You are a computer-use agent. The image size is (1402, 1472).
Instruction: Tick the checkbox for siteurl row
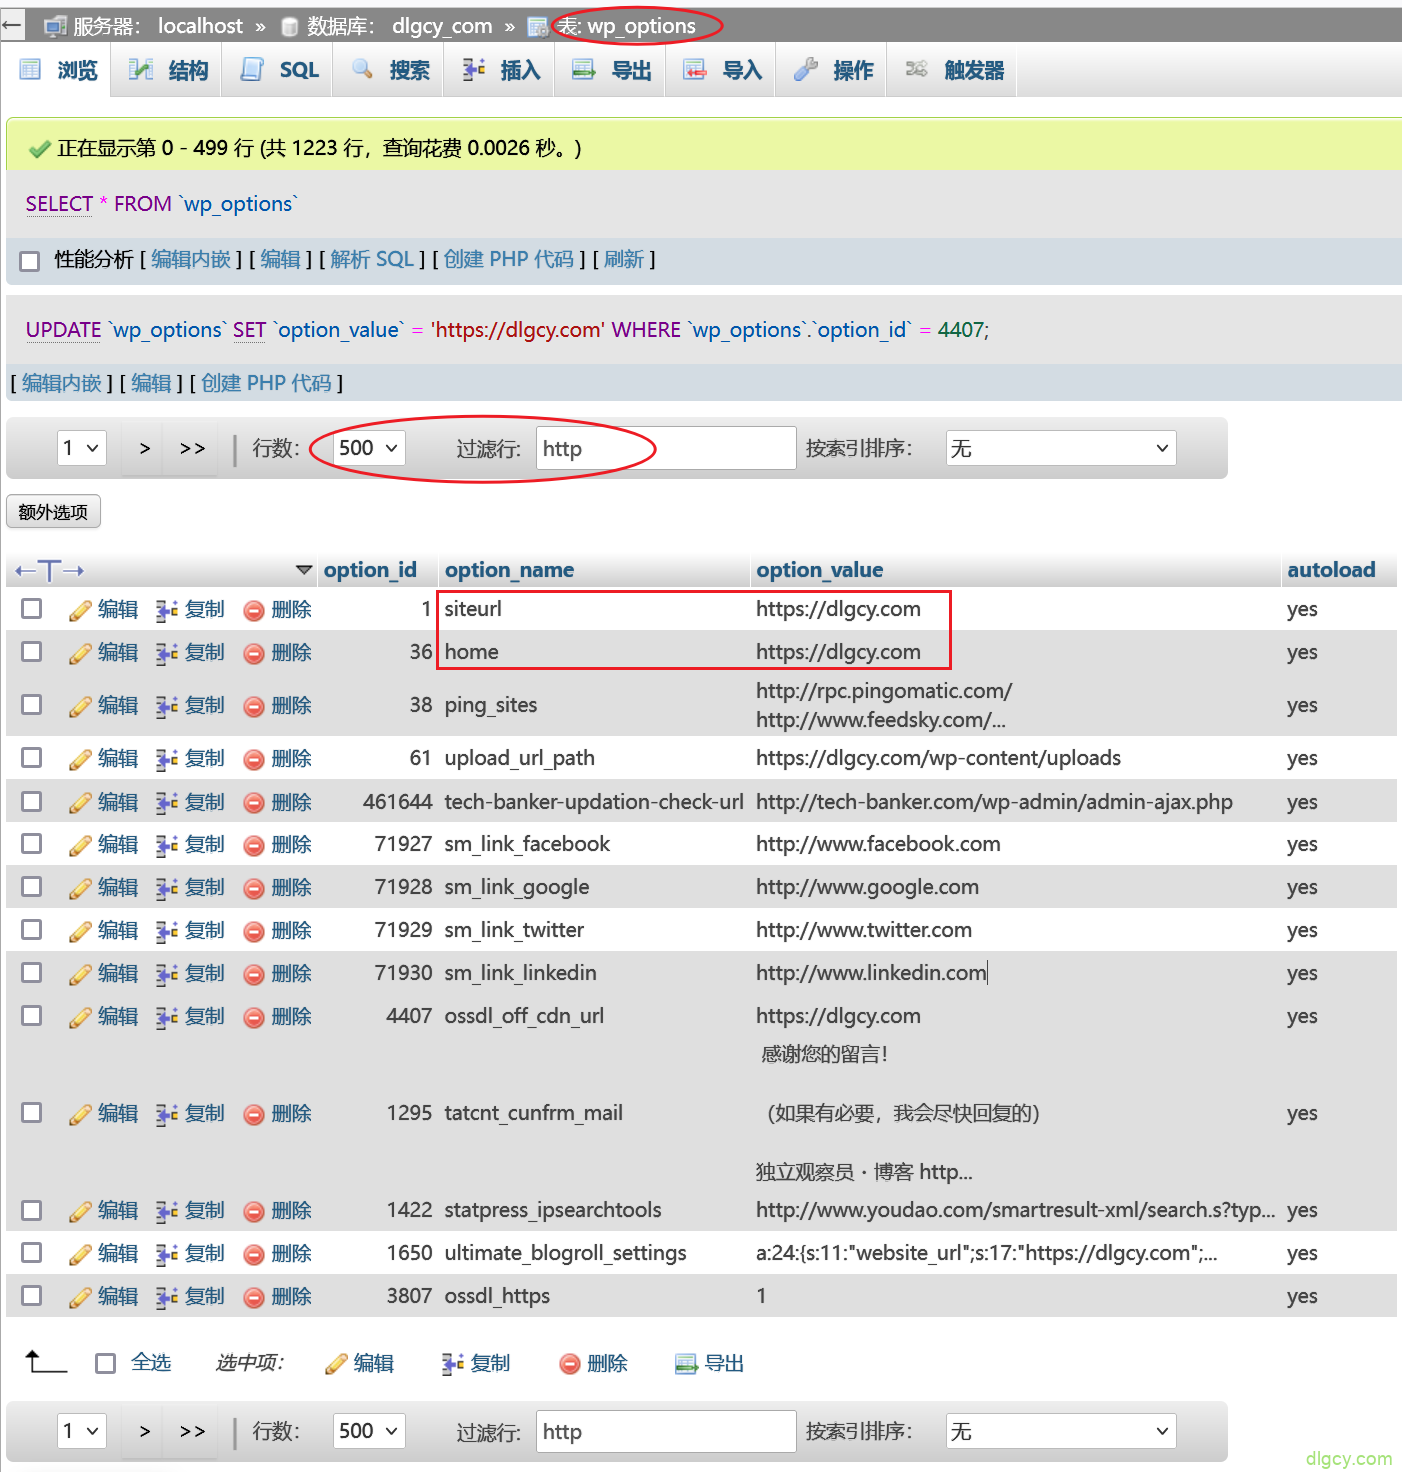32,608
